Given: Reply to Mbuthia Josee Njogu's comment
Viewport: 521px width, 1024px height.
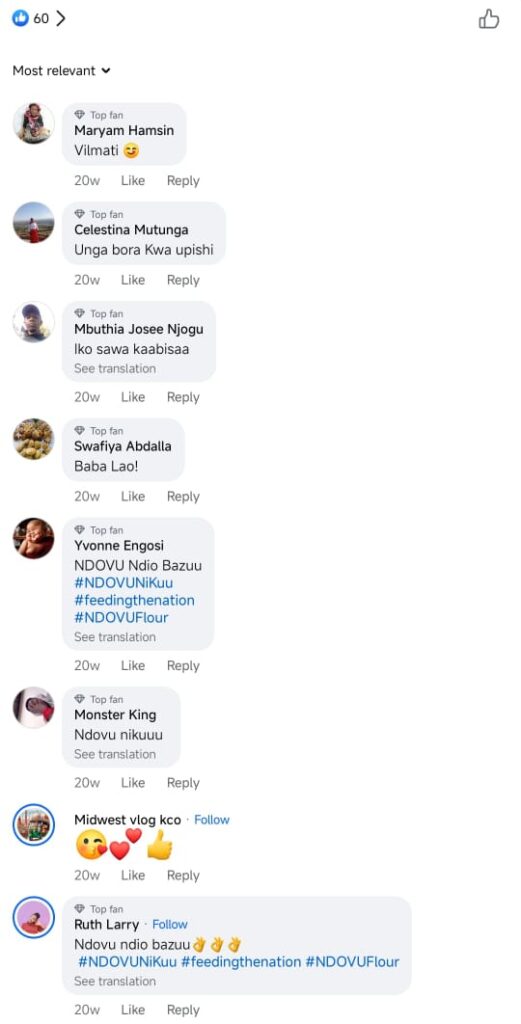Looking at the screenshot, I should click(x=183, y=397).
